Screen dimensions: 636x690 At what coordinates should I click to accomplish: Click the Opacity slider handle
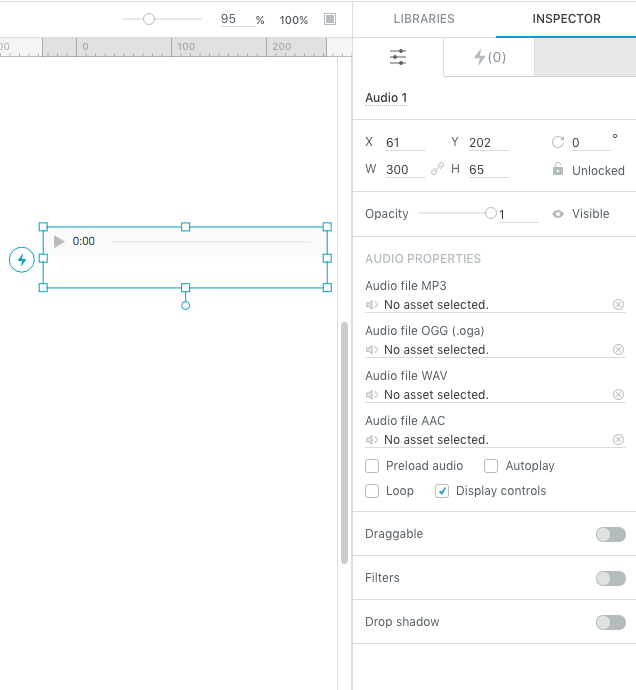click(491, 213)
